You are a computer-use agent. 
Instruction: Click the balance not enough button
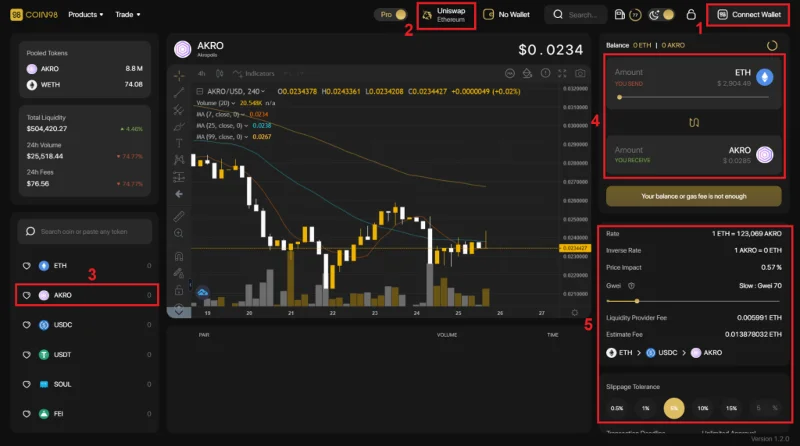coord(693,196)
